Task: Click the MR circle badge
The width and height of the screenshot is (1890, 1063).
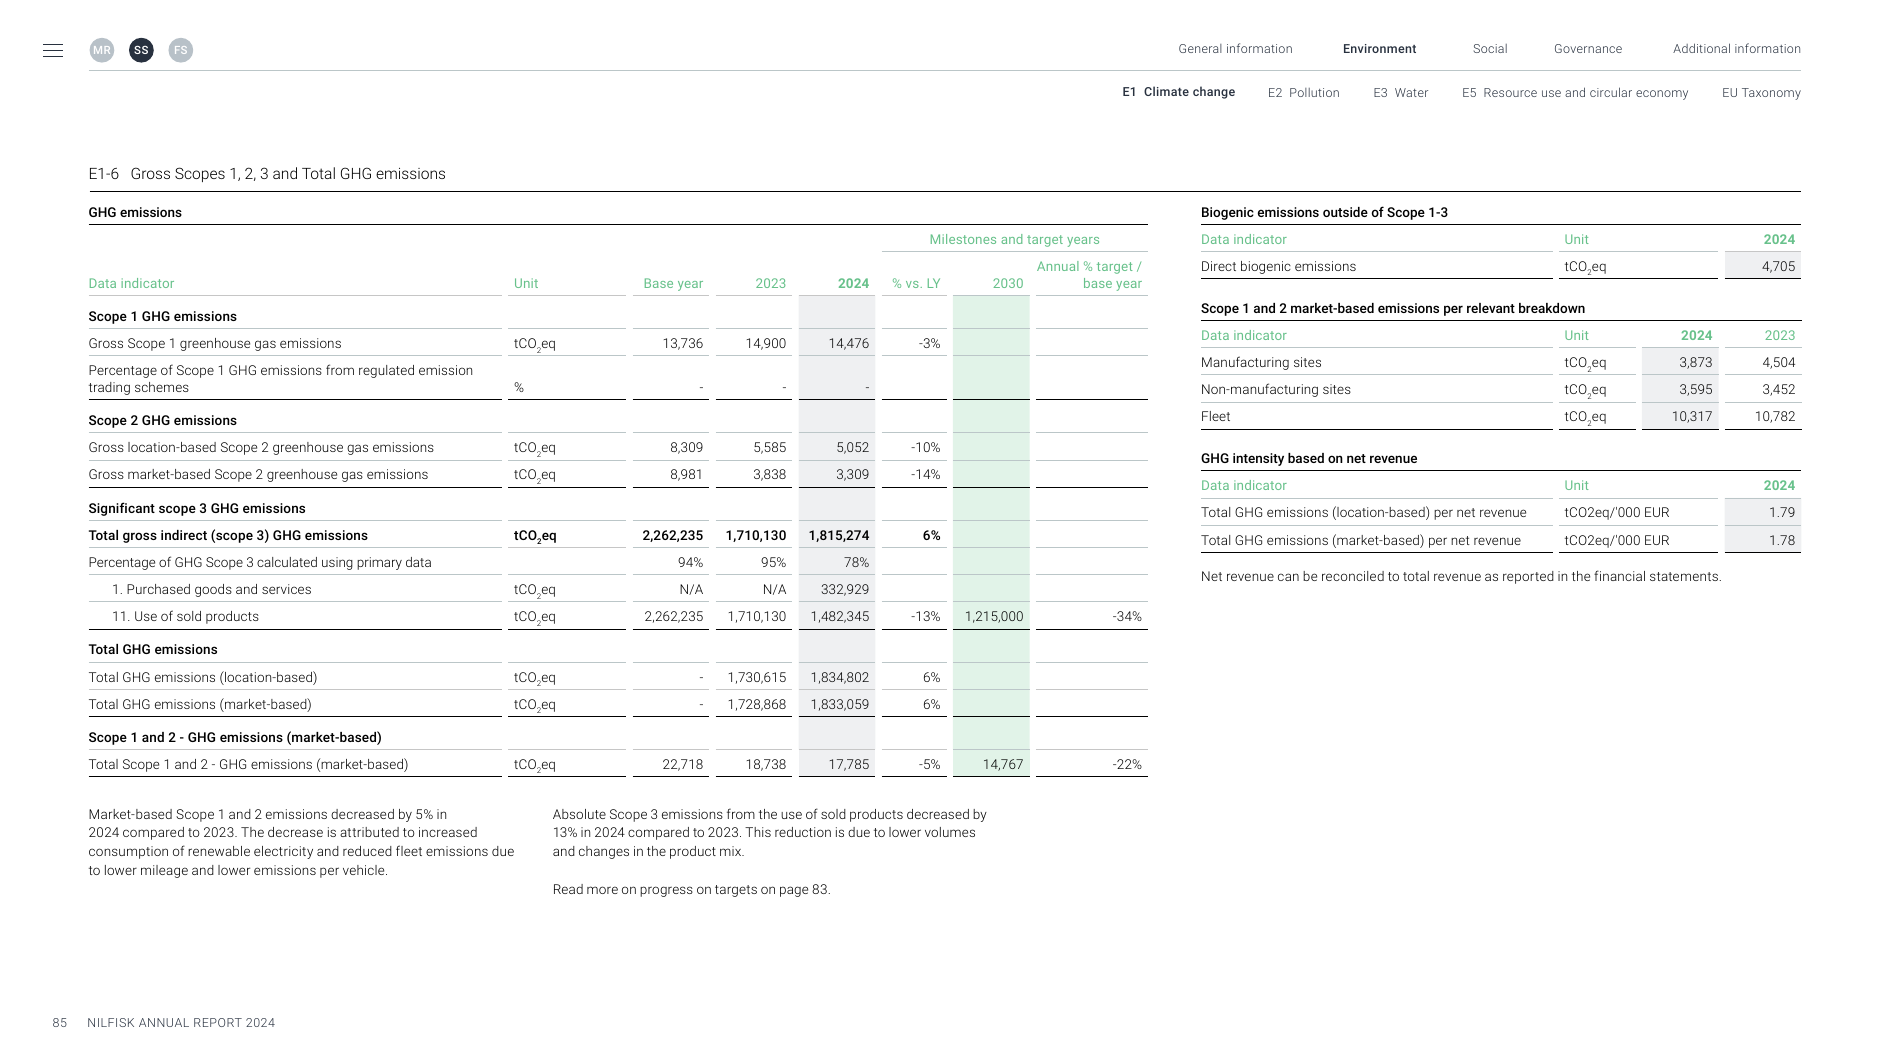Action: click(x=102, y=50)
